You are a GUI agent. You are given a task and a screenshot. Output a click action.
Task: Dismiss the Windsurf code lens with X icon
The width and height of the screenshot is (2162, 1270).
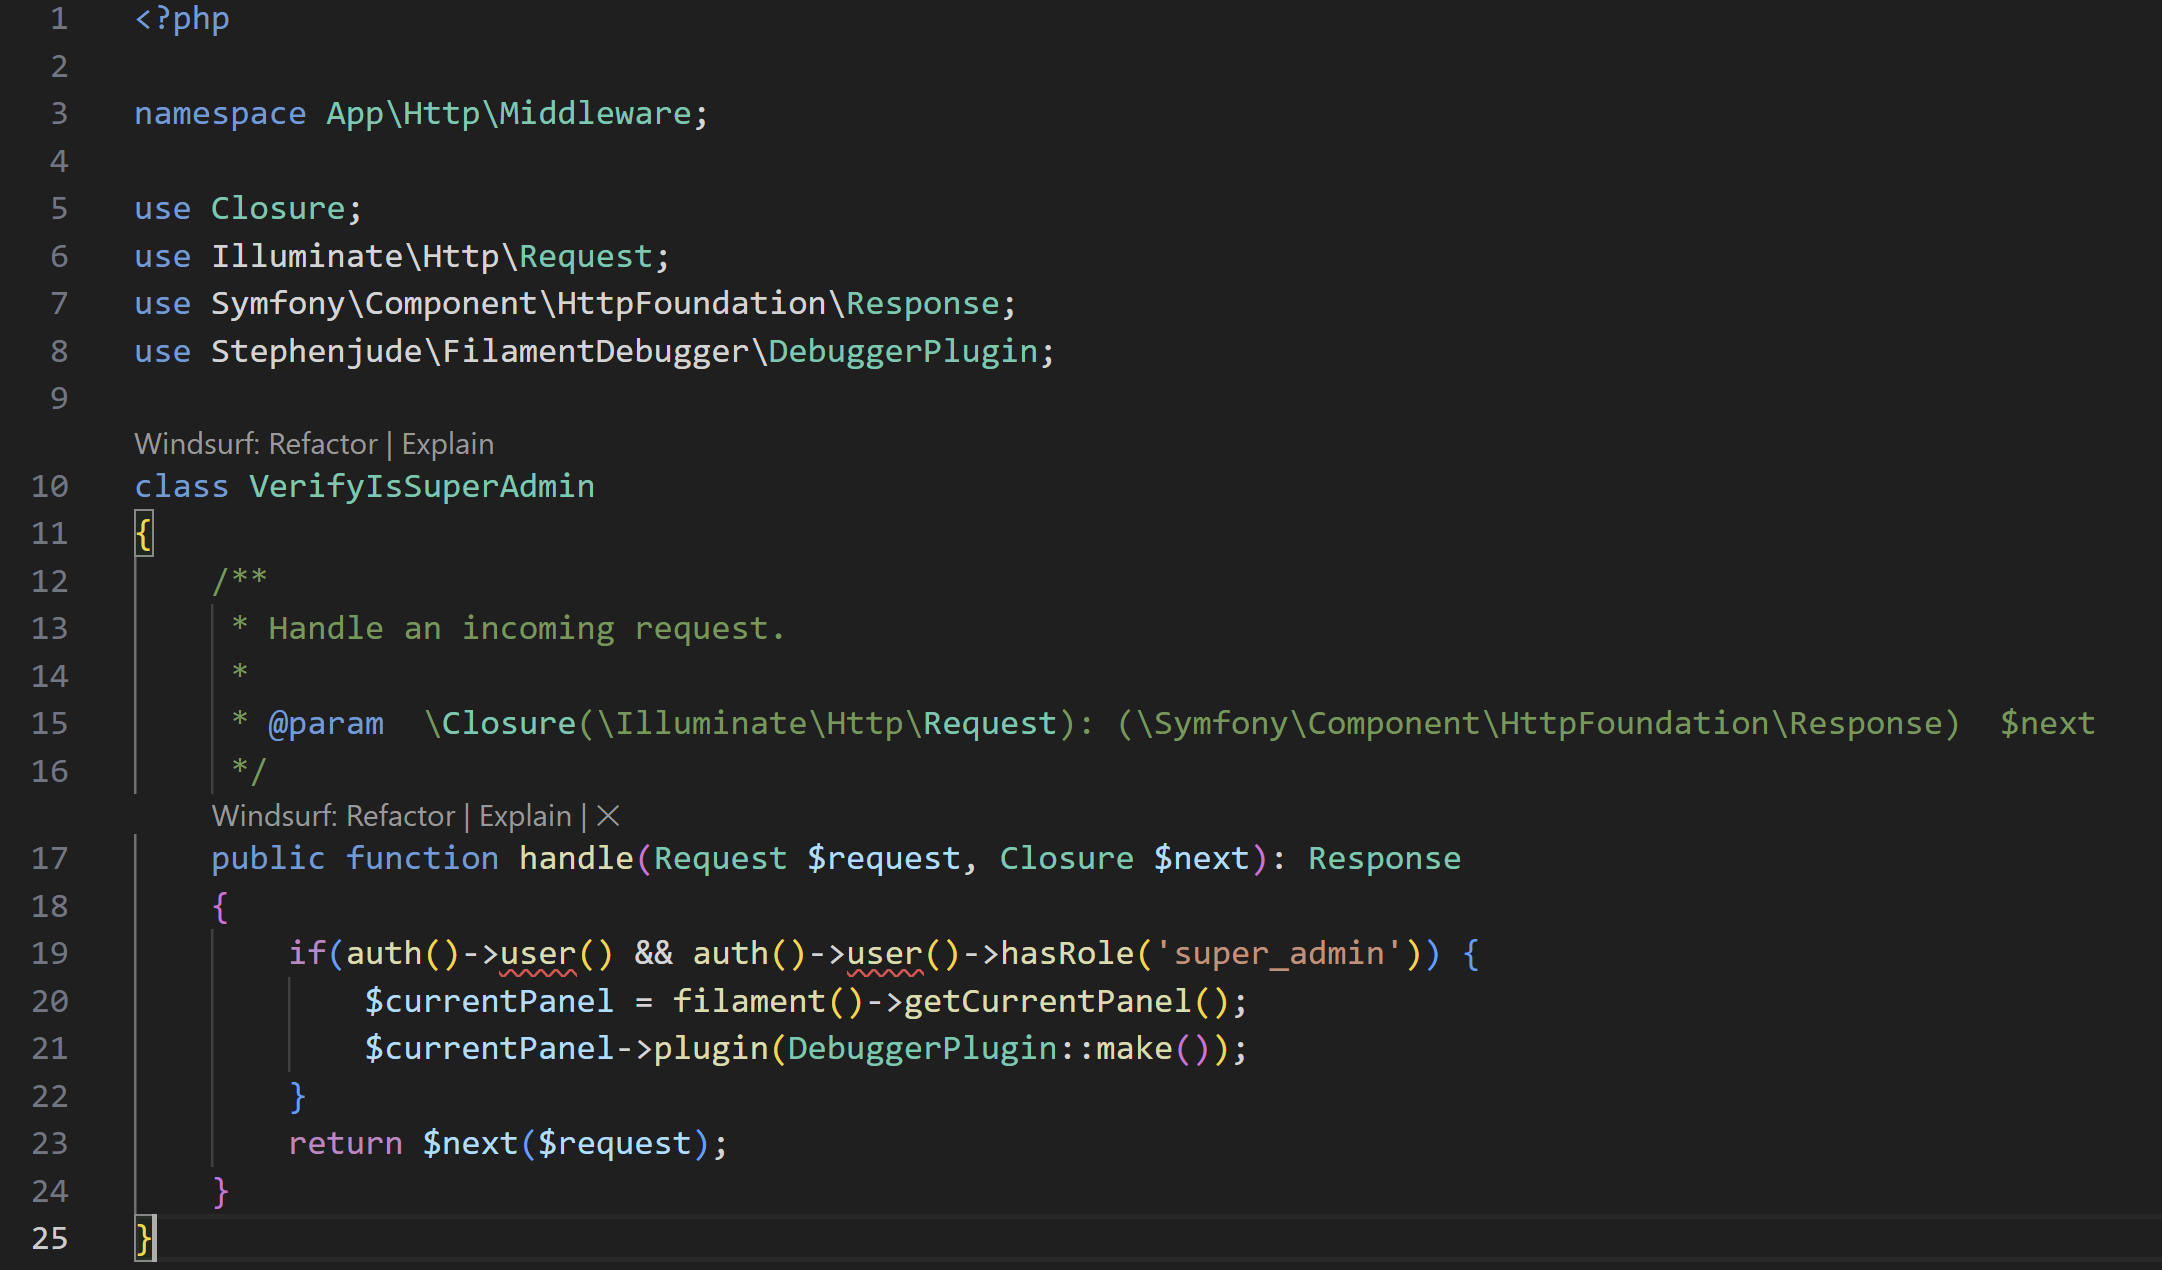pyautogui.click(x=608, y=816)
